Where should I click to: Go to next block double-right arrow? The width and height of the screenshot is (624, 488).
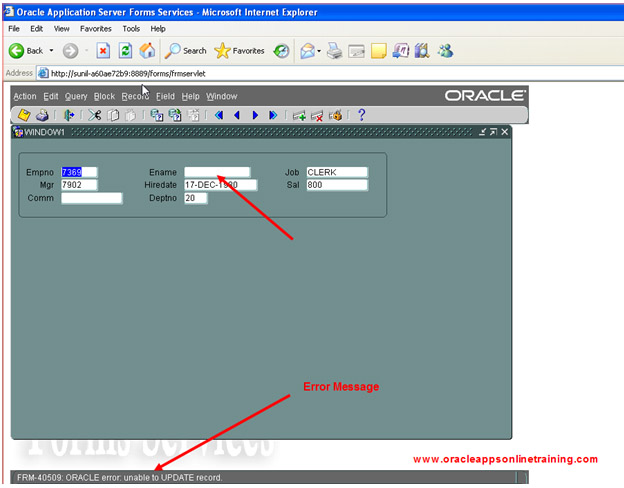273,115
